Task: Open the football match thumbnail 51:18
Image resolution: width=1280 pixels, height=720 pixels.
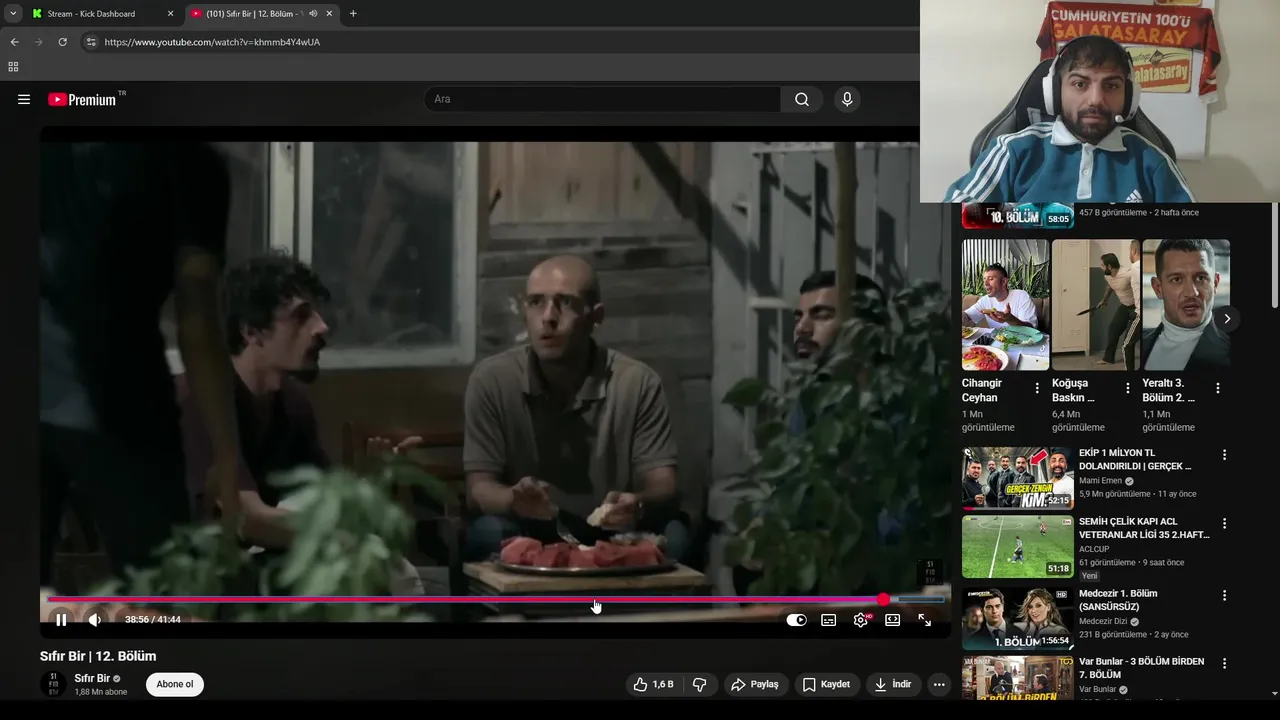Action: 1018,547
